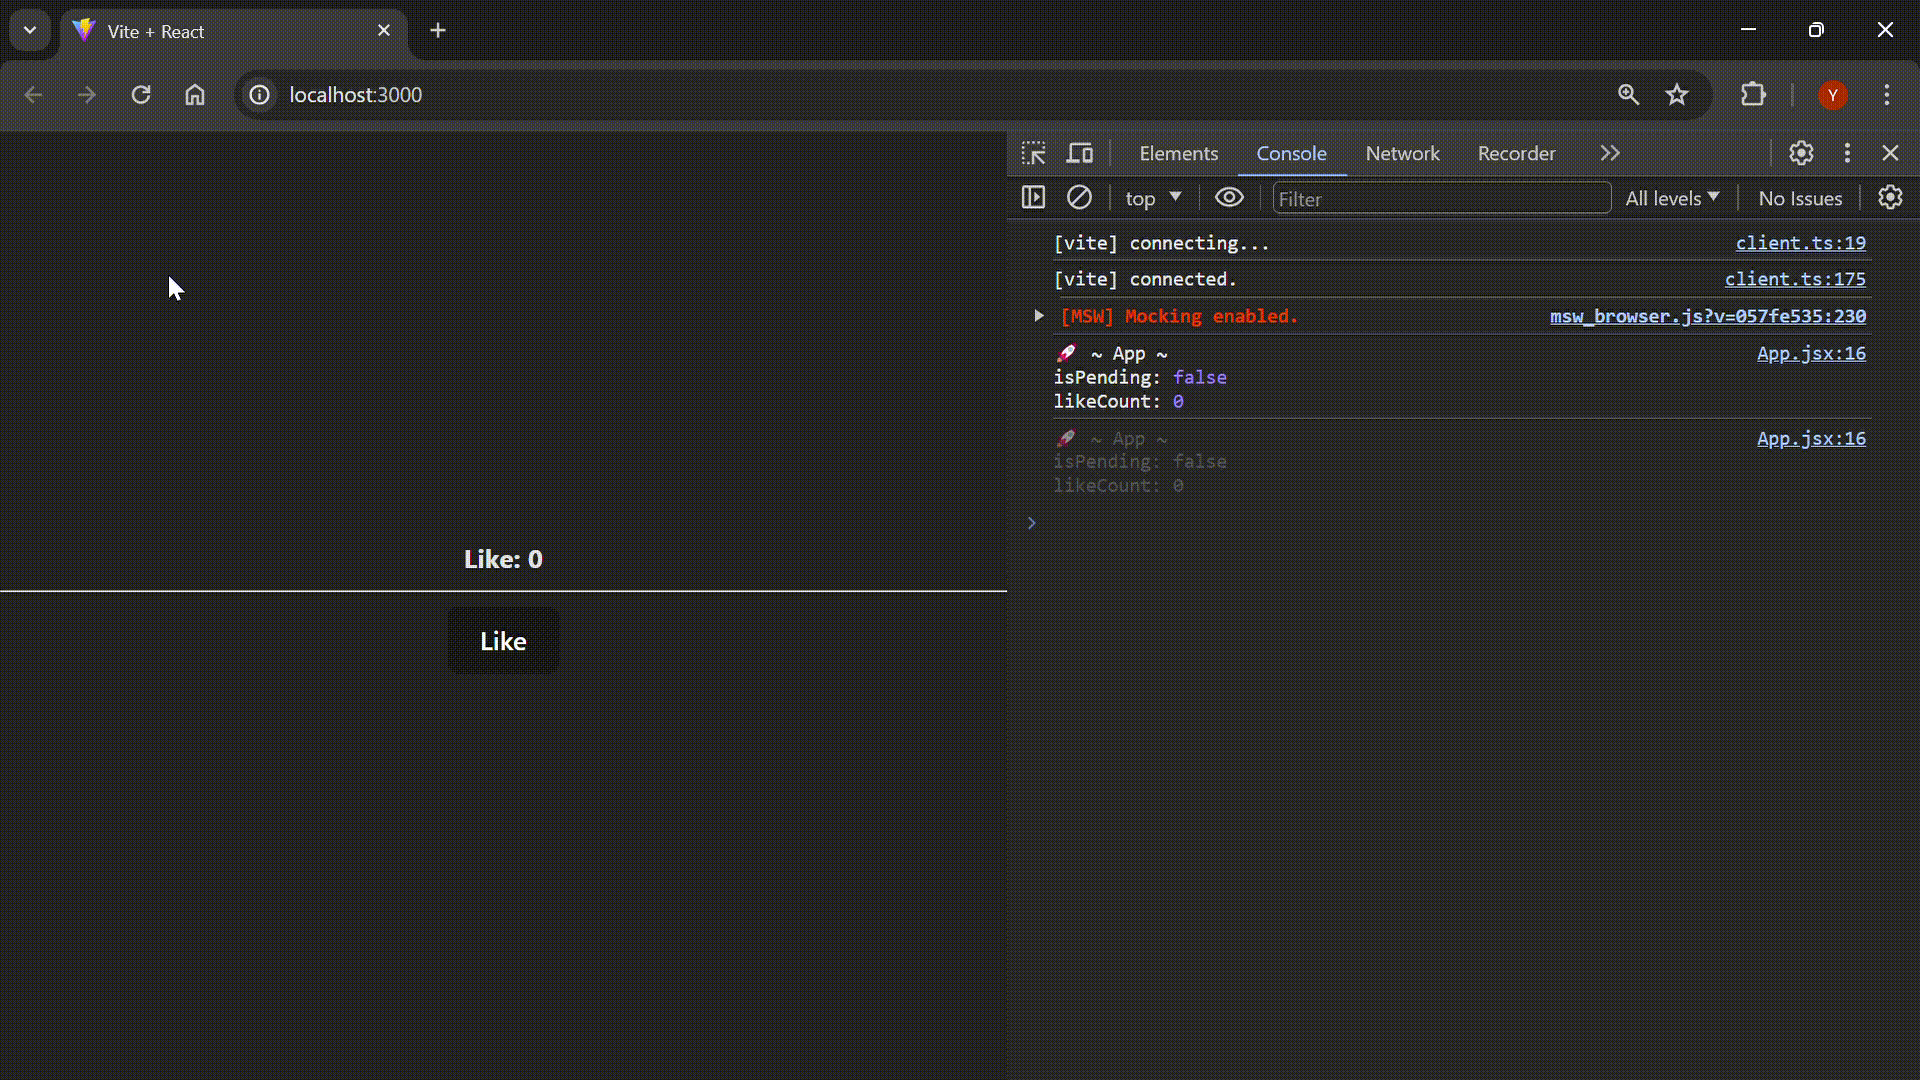This screenshot has height=1080, width=1920.
Task: Open the App.jsx:16 source link
Action: click(1810, 353)
